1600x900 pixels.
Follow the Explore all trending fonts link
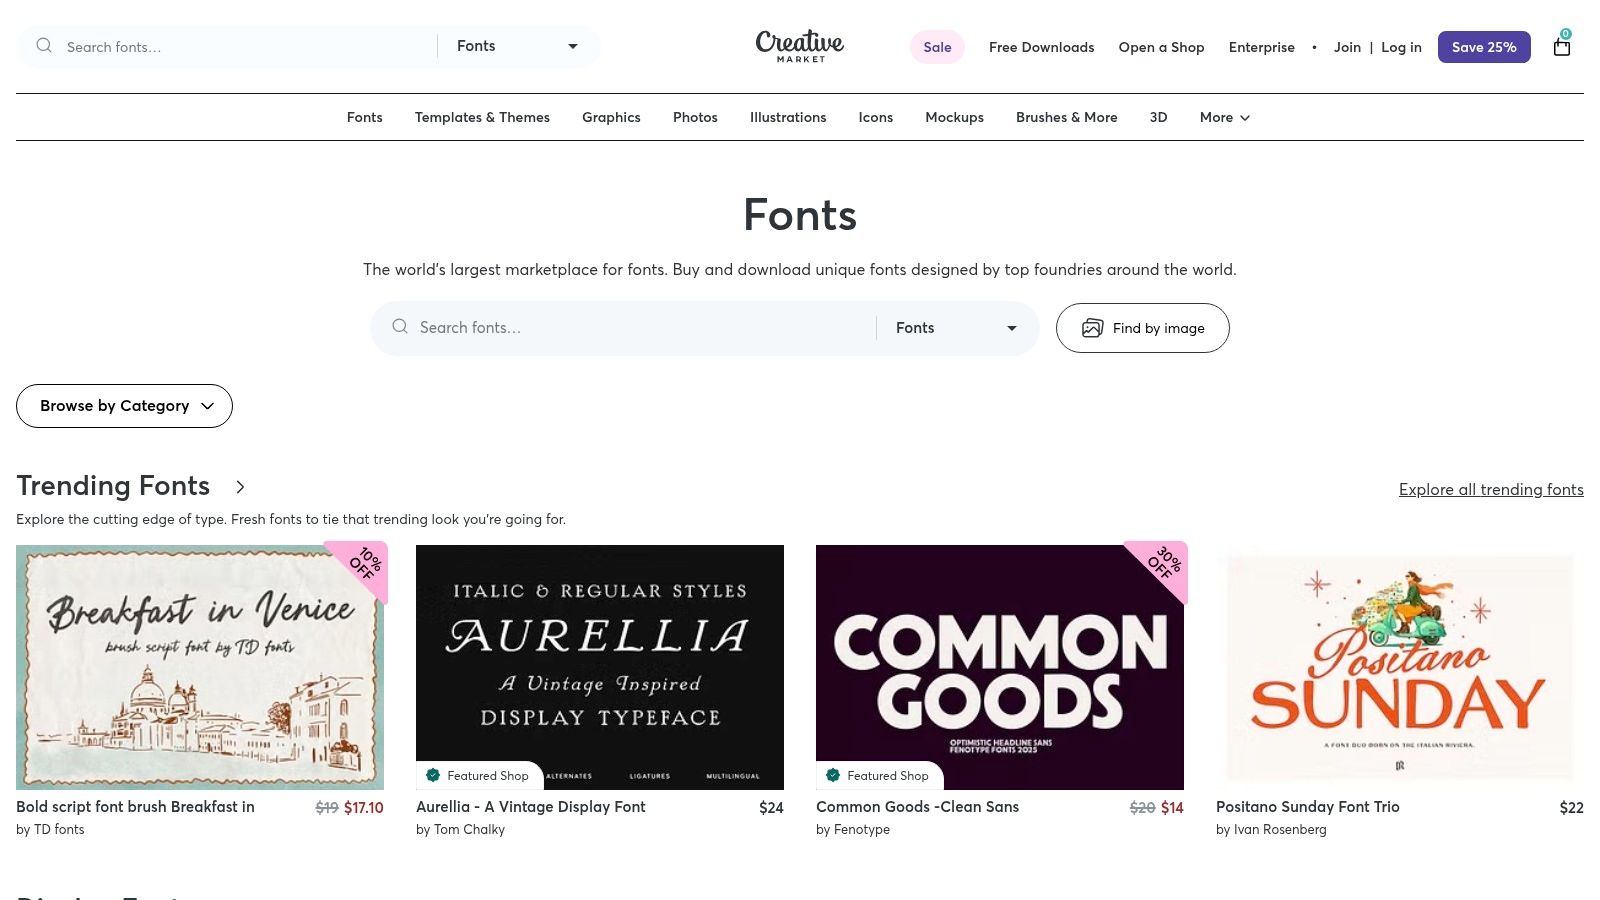1490,489
